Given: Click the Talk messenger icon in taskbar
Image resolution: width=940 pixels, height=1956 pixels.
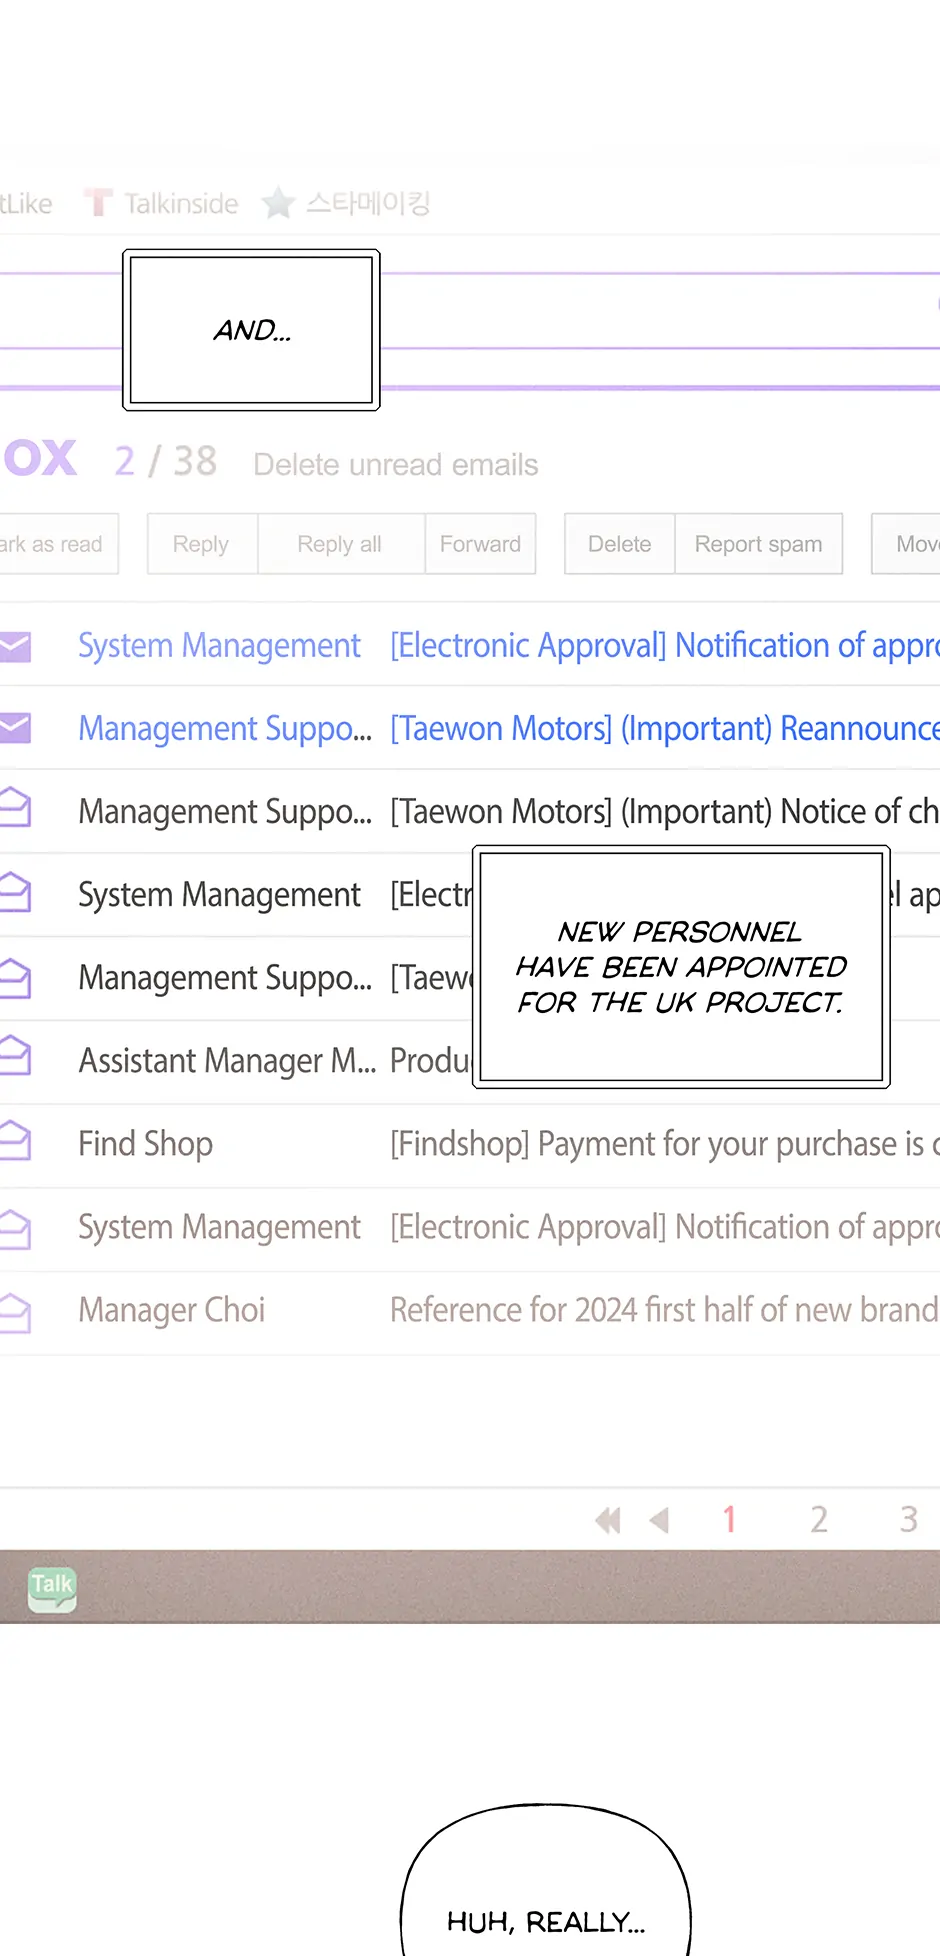Looking at the screenshot, I should point(52,1587).
